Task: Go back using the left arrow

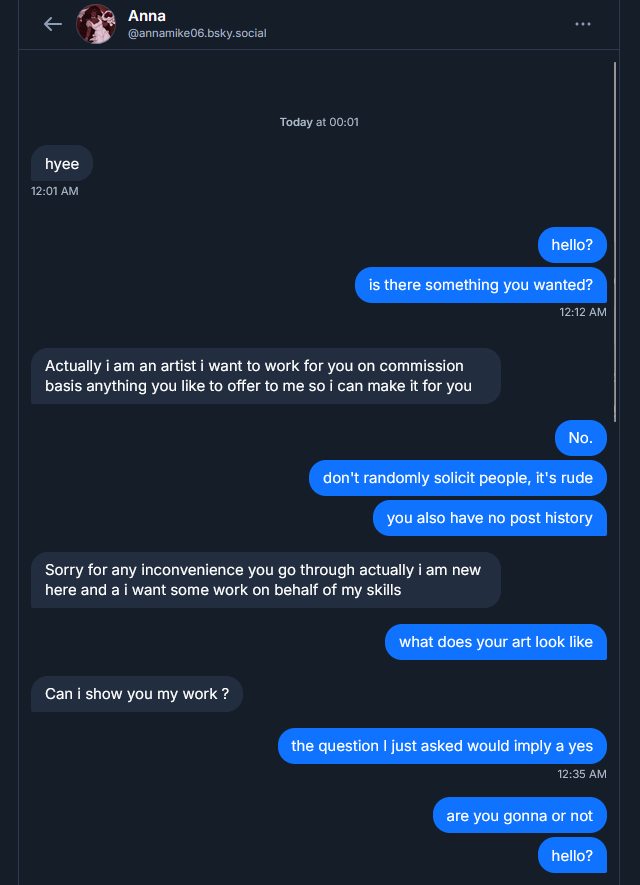Action: [x=53, y=24]
